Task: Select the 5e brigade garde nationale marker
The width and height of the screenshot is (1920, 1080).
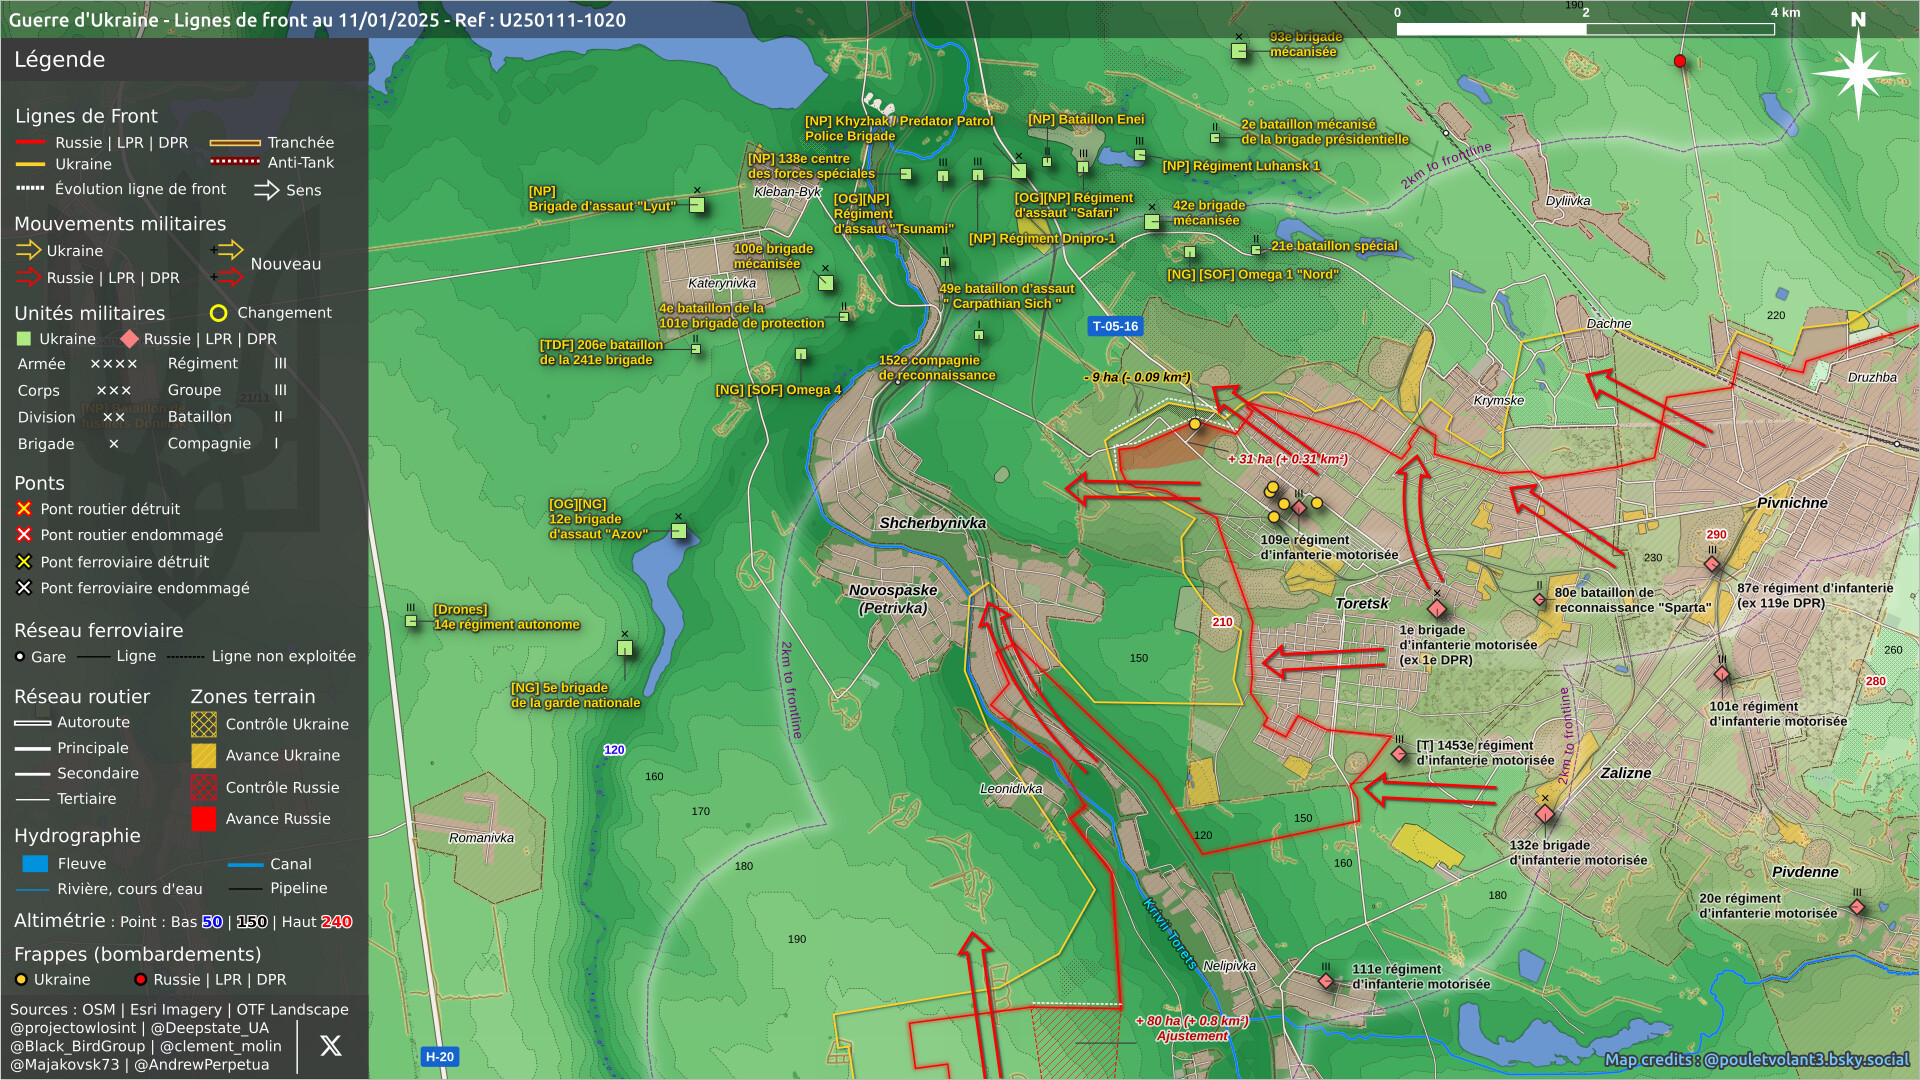Action: (x=625, y=648)
